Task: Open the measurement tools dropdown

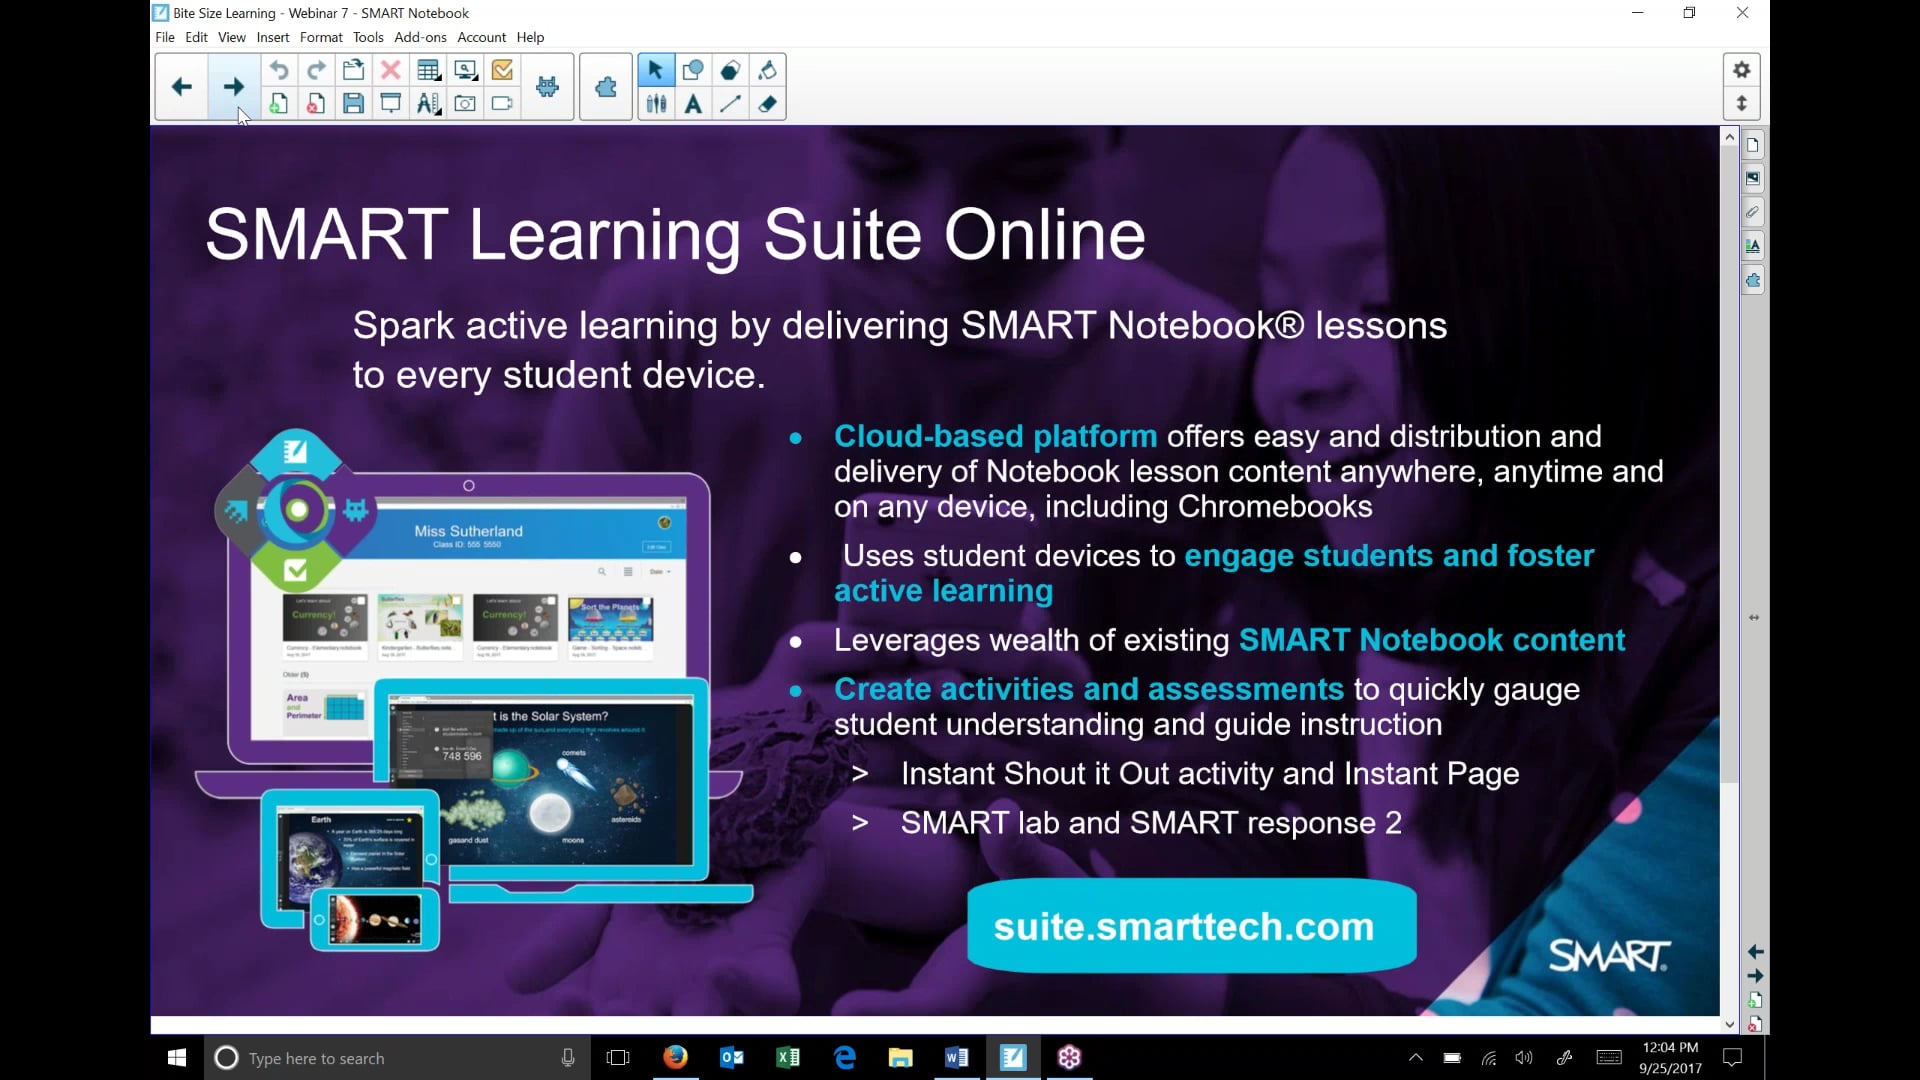Action: coord(438,112)
